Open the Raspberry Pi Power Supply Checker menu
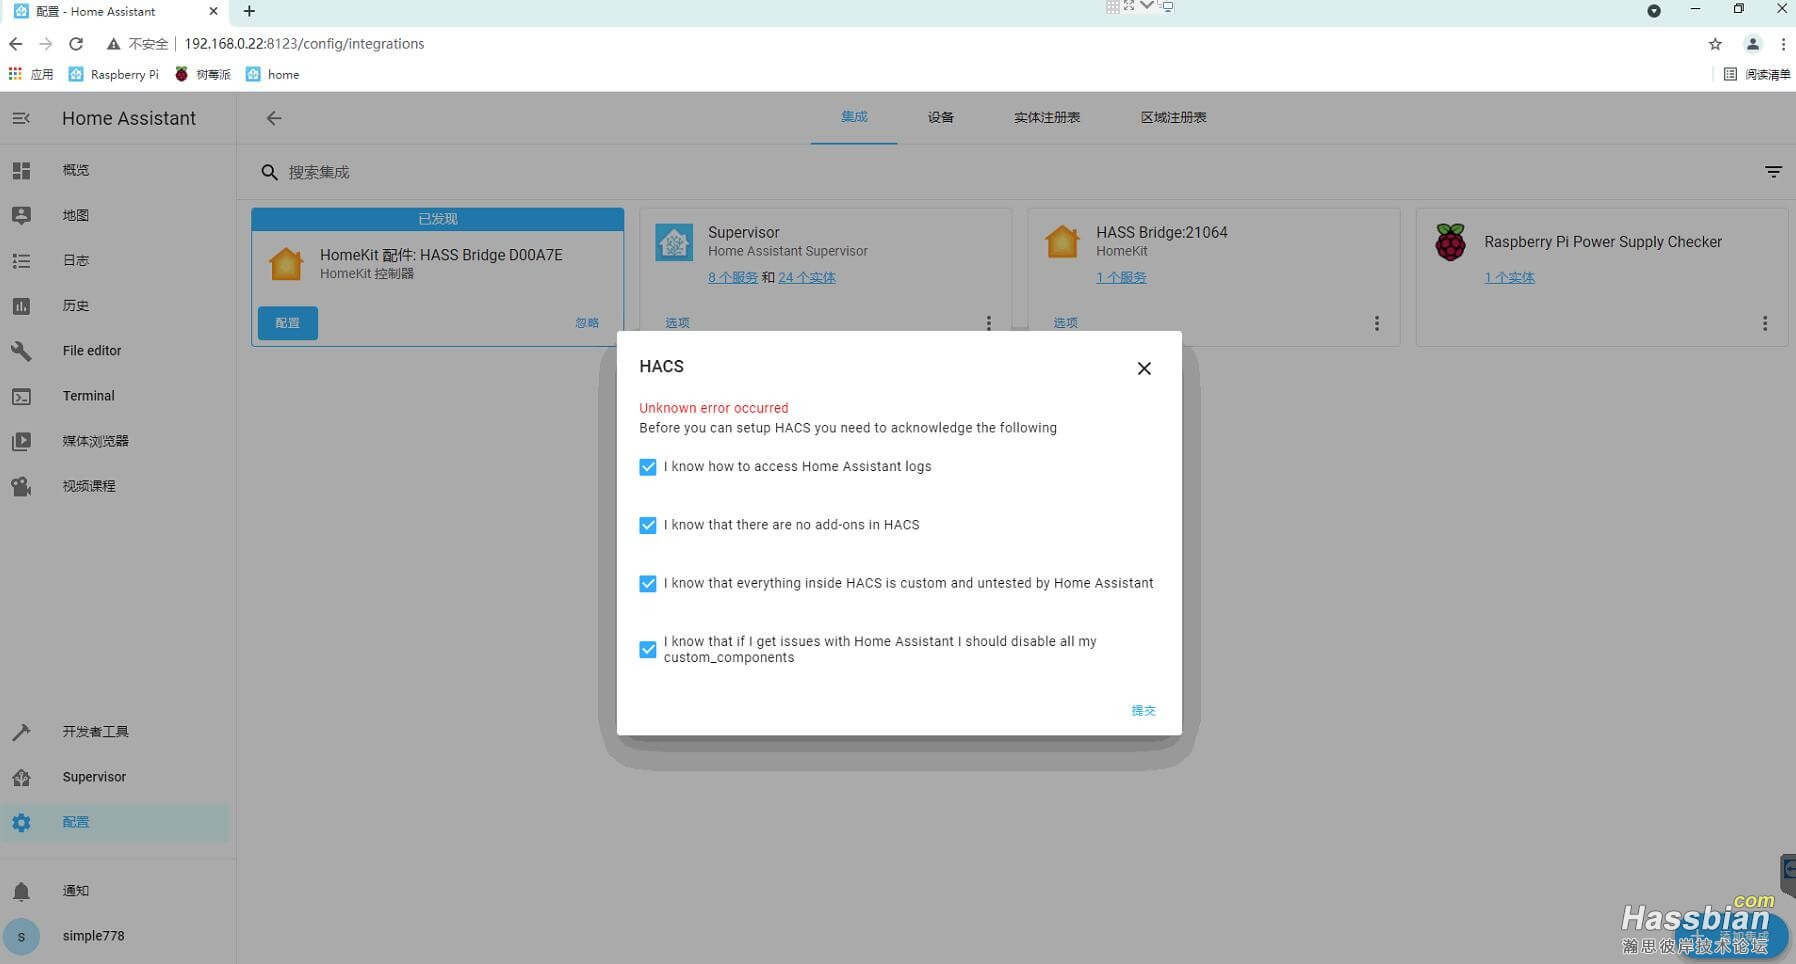The image size is (1796, 964). point(1764,323)
